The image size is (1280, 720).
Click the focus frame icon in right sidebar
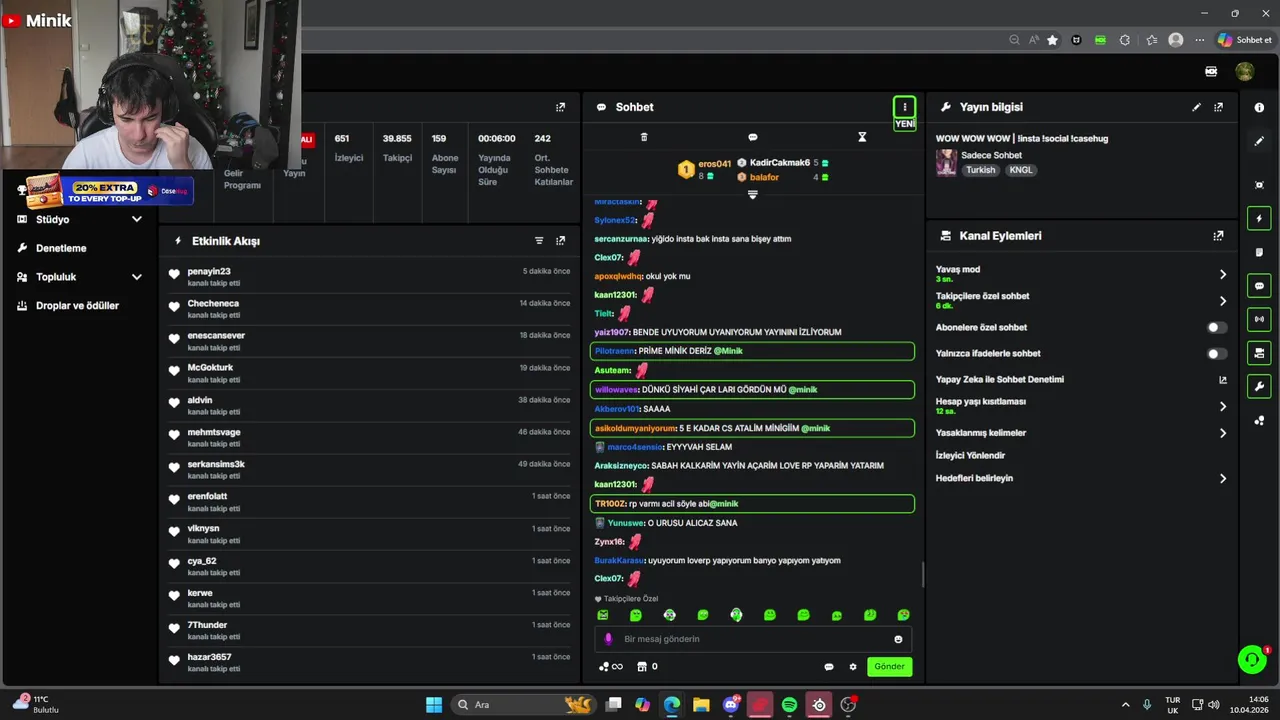point(1259,185)
